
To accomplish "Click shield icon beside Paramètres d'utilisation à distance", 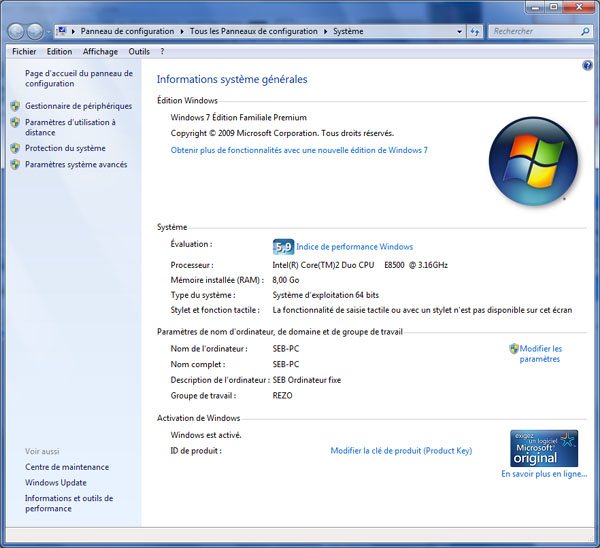I will pos(15,122).
